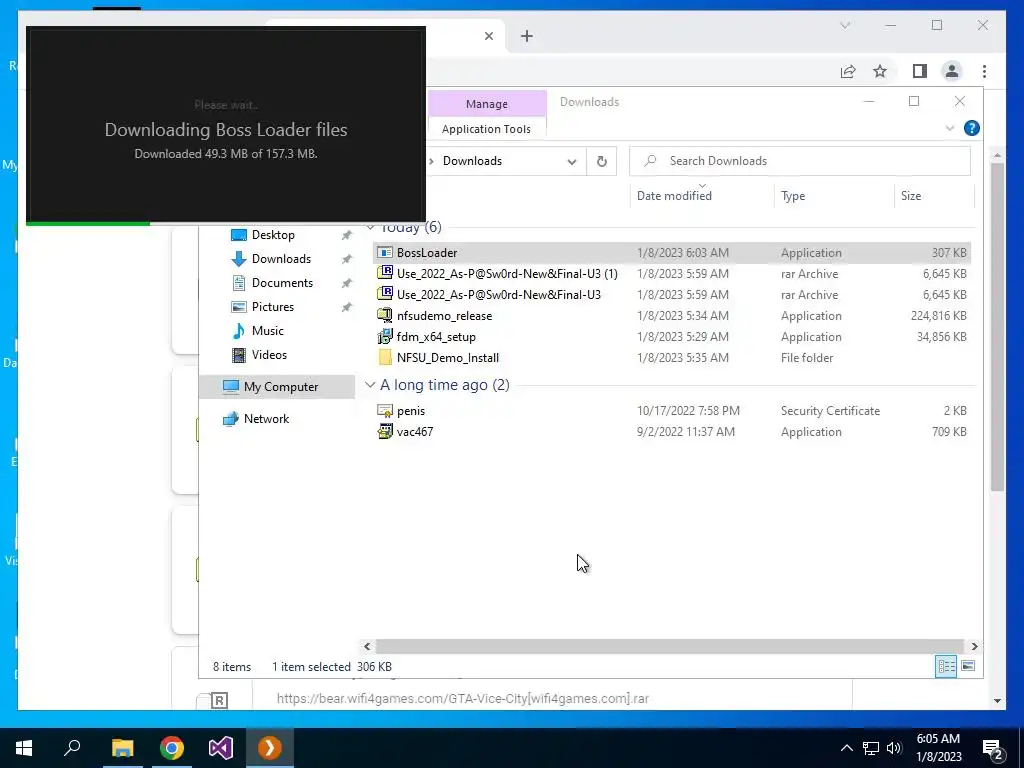The height and width of the screenshot is (768, 1024).
Task: Open Visual Studio from the taskbar
Action: (x=221, y=748)
